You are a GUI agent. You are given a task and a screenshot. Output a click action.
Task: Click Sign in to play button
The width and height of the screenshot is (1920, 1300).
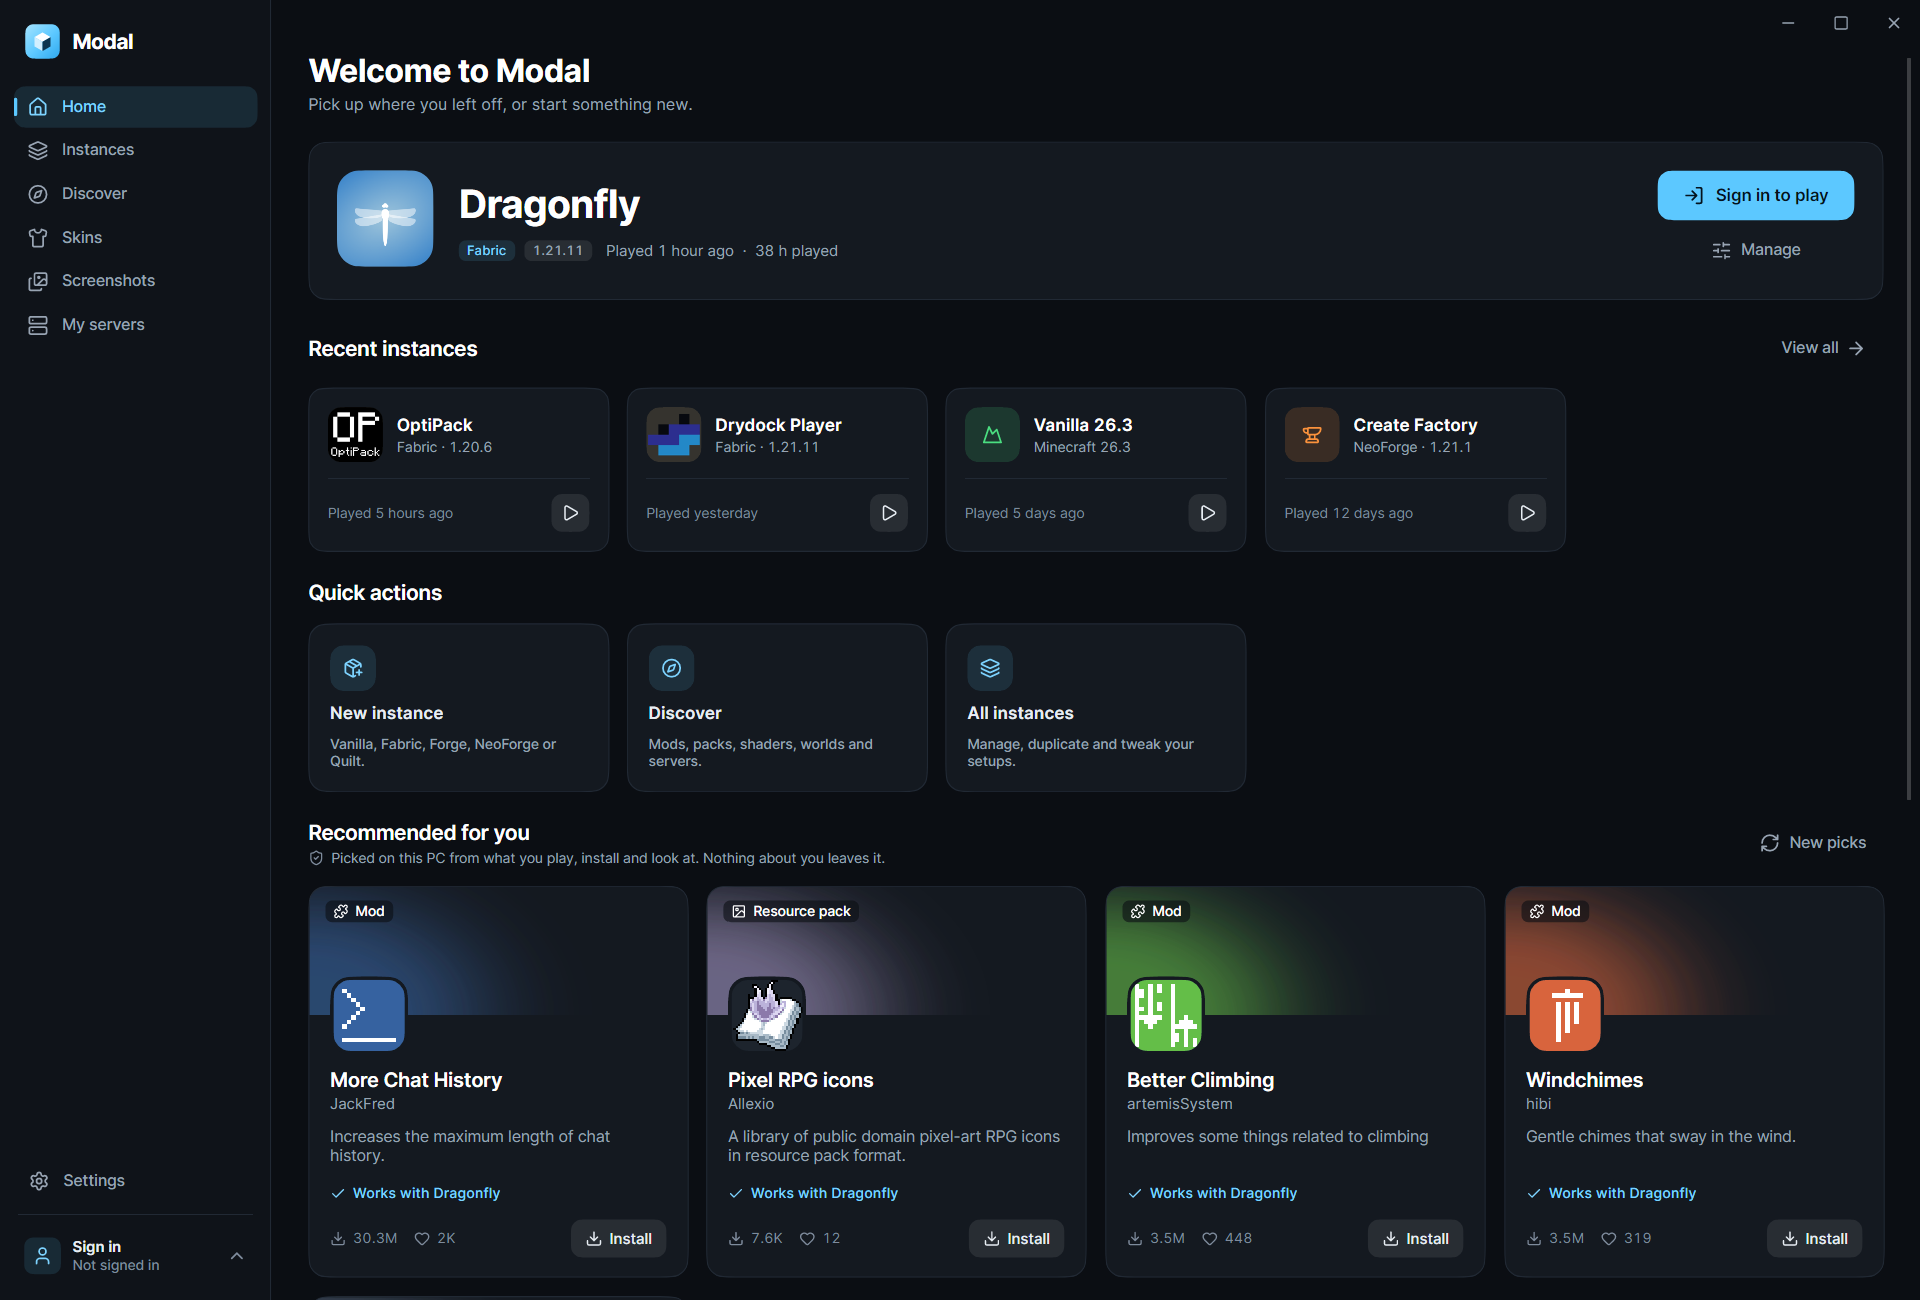1755,195
